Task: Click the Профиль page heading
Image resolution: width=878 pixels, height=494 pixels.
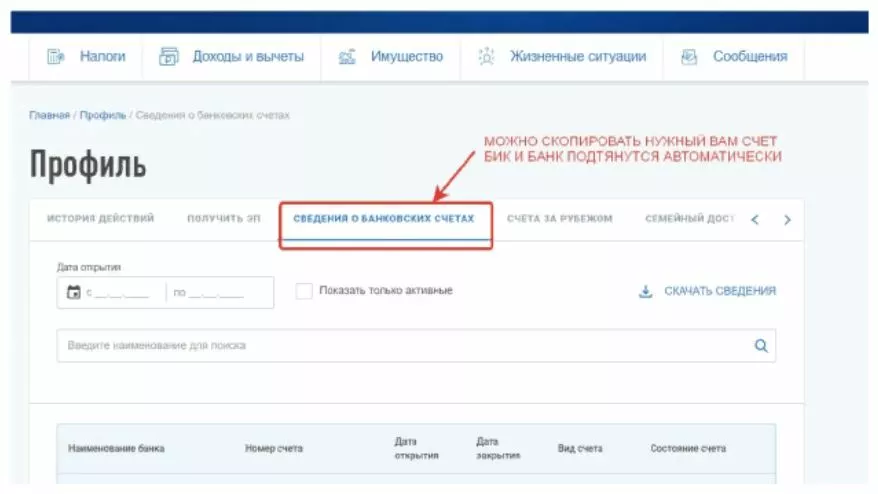Action: click(x=88, y=165)
